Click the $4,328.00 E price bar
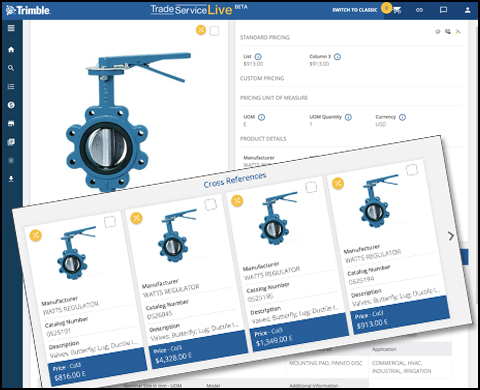Viewport: 480px width, 390px height. (x=200, y=349)
